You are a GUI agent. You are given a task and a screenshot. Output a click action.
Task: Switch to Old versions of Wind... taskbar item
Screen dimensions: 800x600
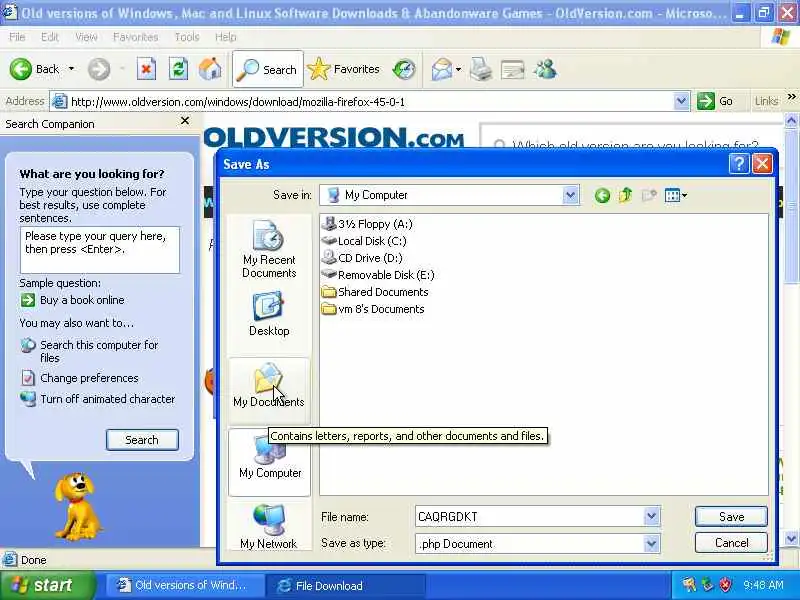[x=184, y=585]
